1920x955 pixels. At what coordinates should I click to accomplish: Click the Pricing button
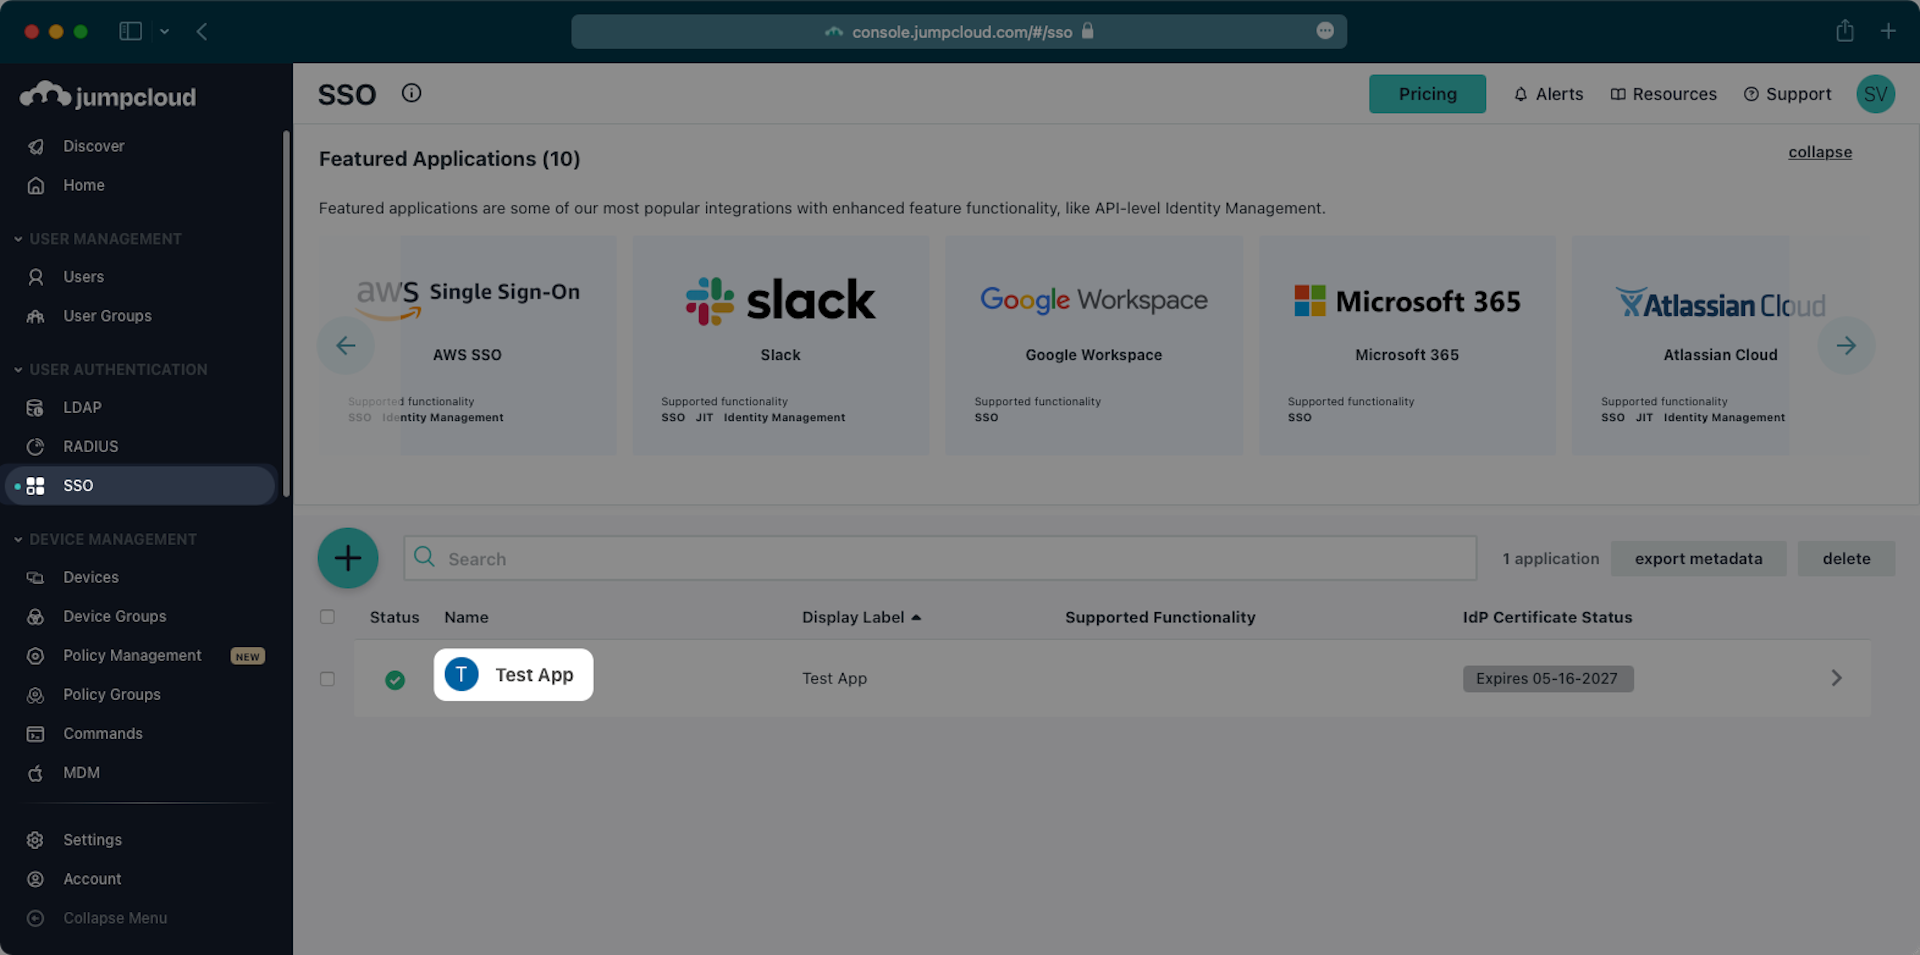point(1426,94)
